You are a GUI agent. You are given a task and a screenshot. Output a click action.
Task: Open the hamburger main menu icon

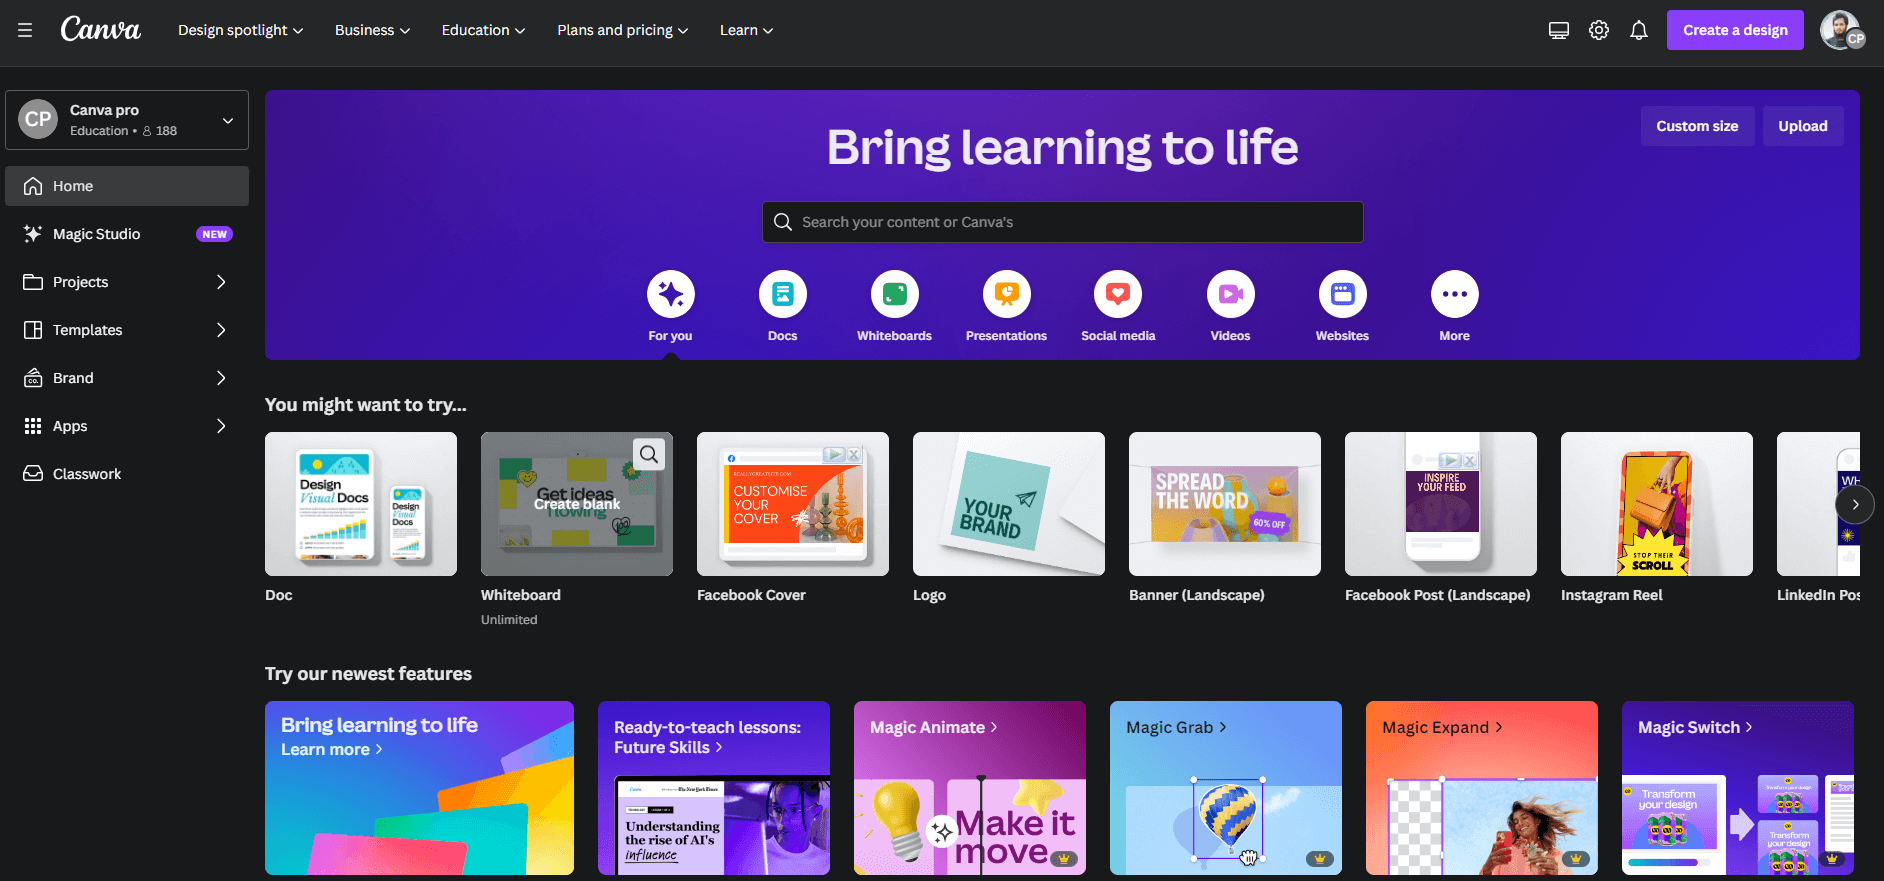25,30
